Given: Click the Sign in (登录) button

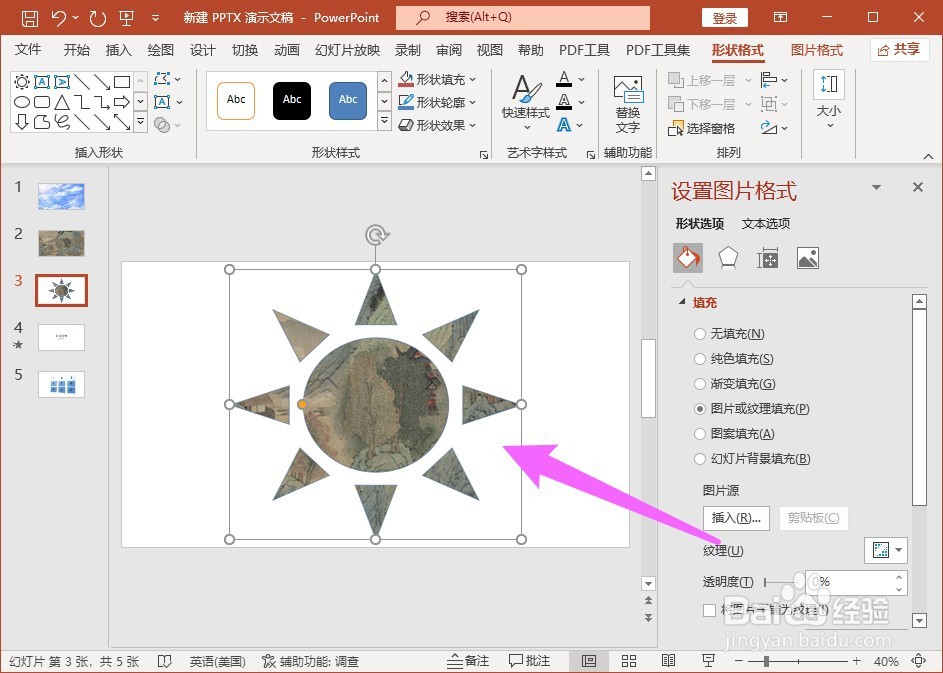Looking at the screenshot, I should tap(725, 18).
